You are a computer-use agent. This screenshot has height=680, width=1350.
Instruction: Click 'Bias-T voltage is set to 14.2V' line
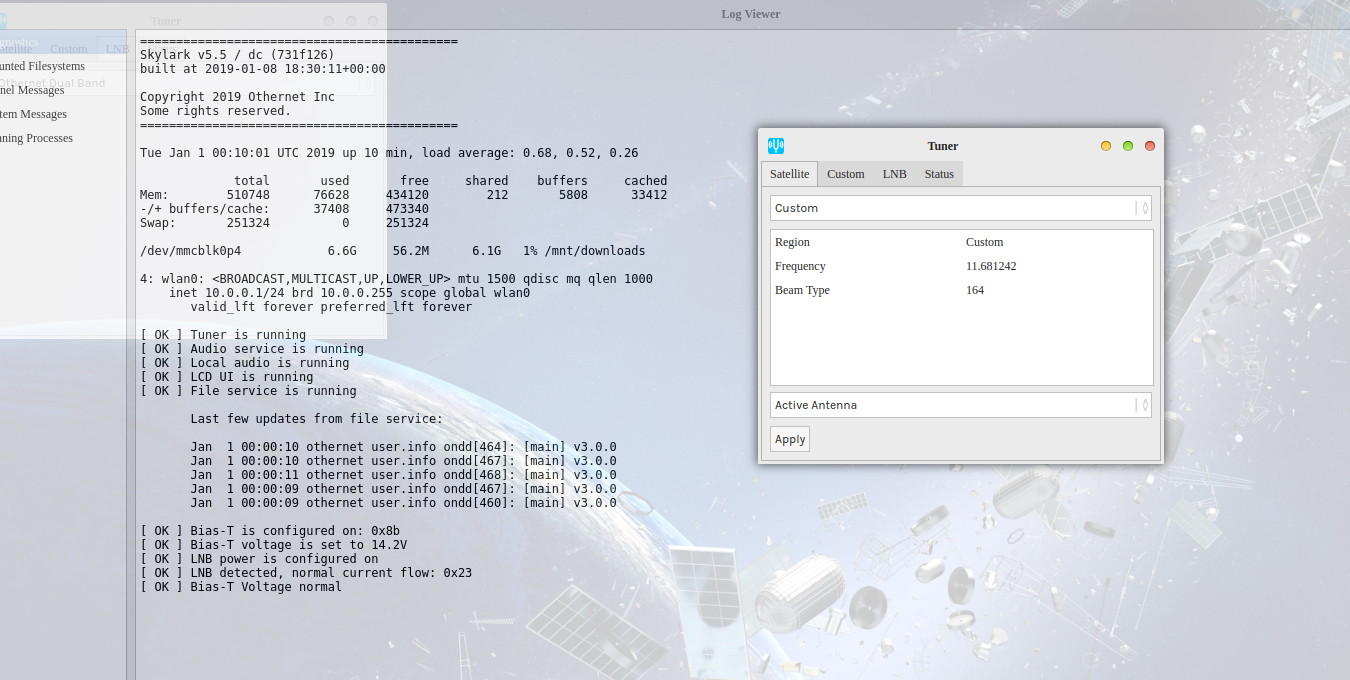tap(273, 545)
